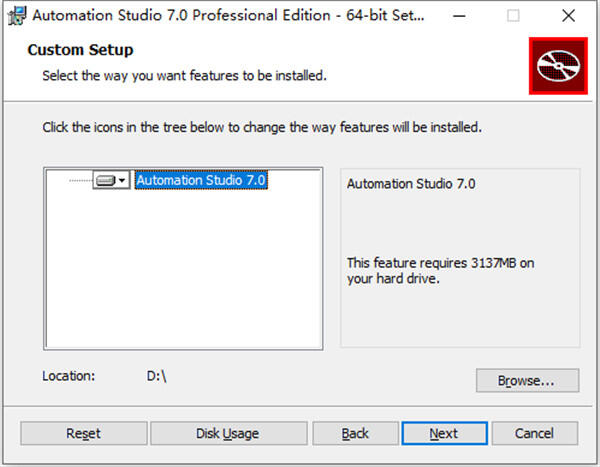This screenshot has height=467, width=600.
Task: Click the hard drive feature icon in tree
Action: tap(105, 181)
